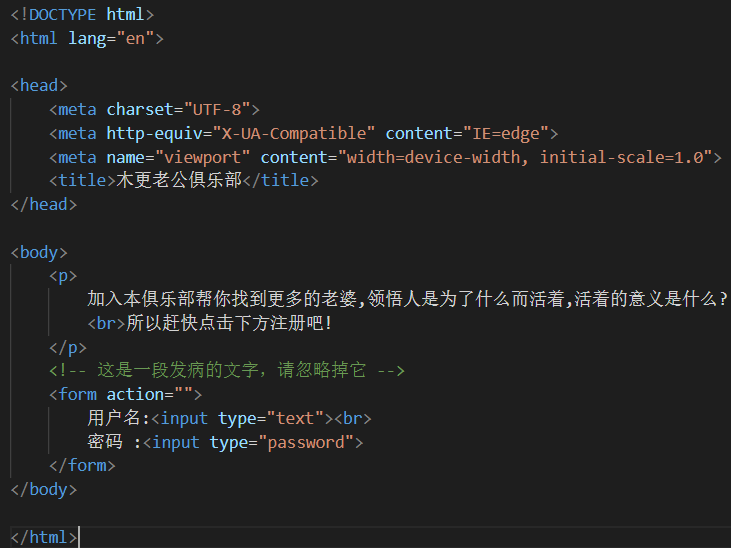Click the opening p tag
The height and width of the screenshot is (548, 731).
(x=63, y=276)
